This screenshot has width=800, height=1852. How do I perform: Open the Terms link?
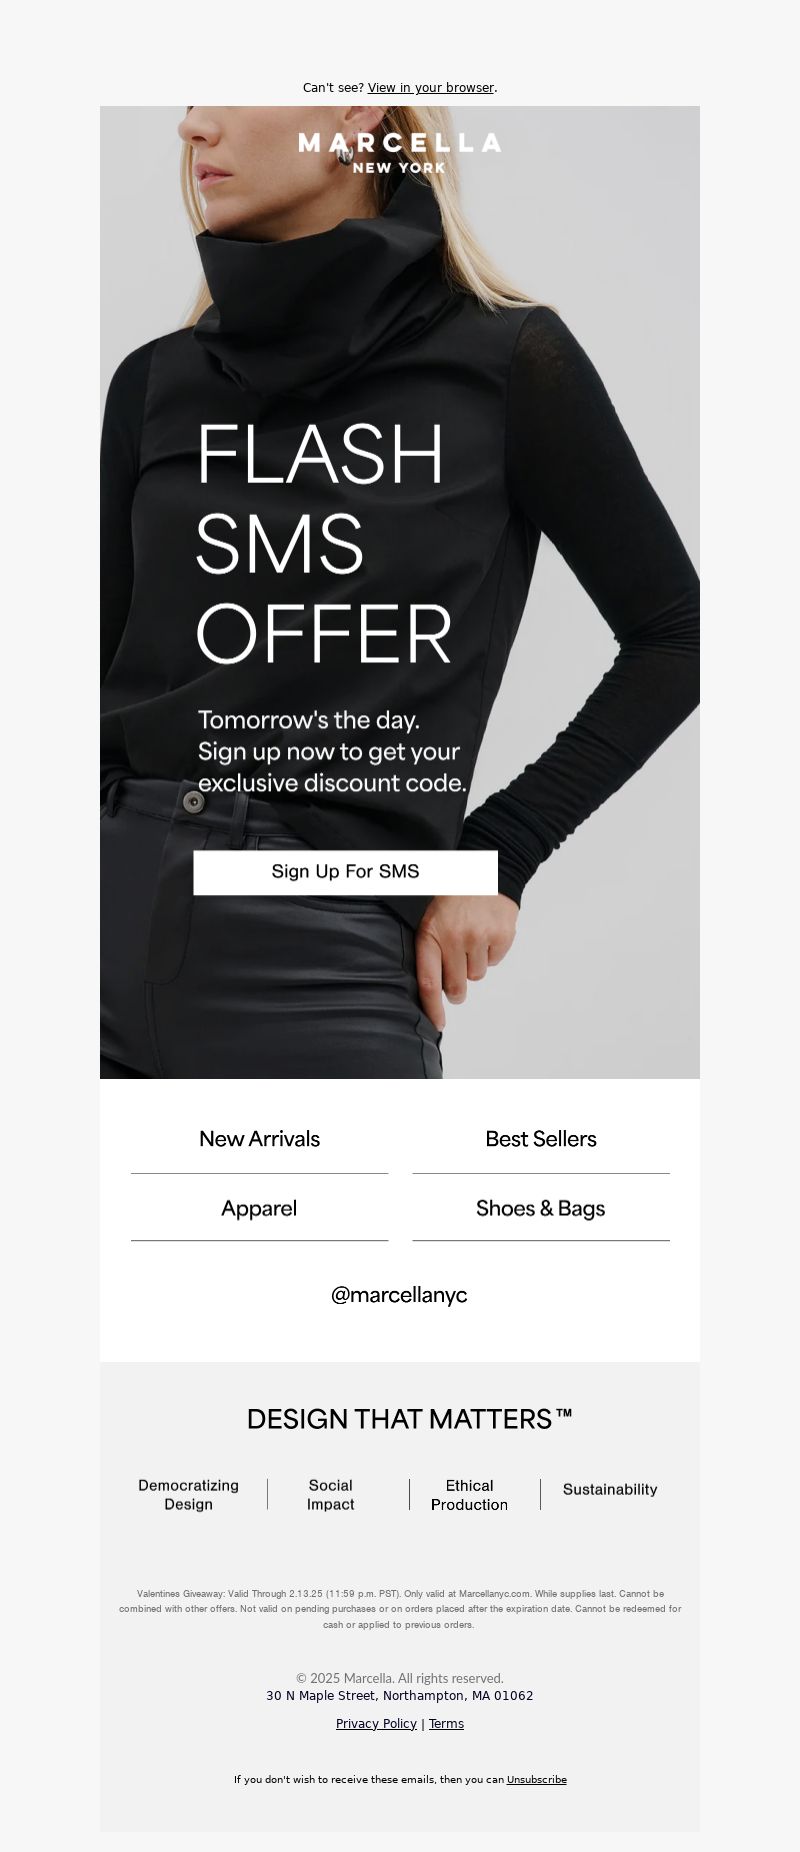point(446,1724)
